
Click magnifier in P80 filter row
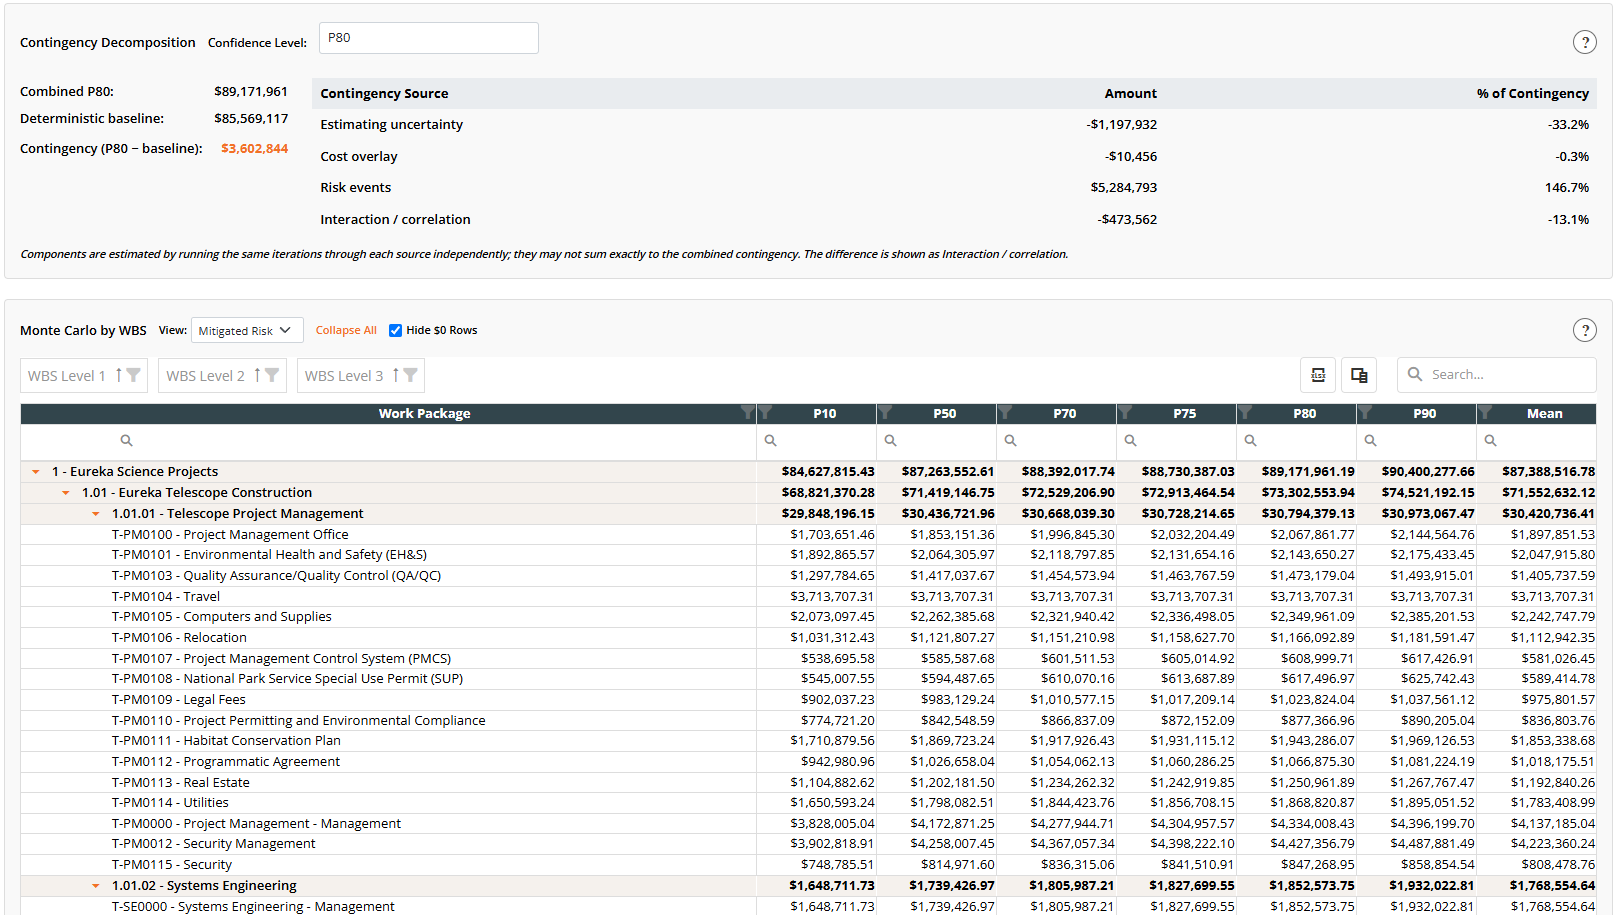pos(1251,441)
